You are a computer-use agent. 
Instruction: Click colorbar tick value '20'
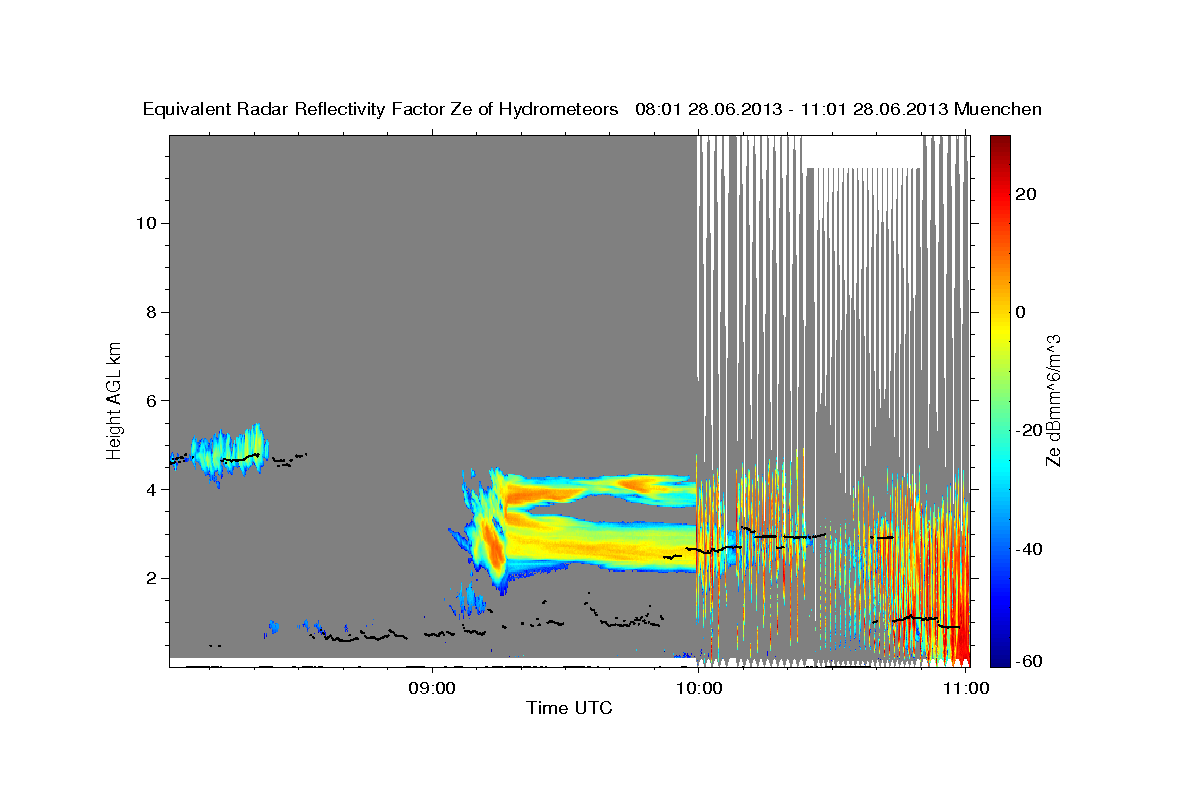point(1025,194)
